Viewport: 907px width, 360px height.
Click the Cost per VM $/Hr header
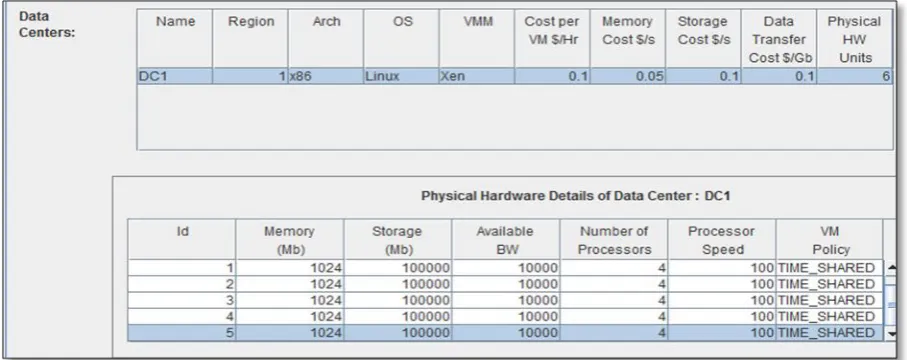(x=552, y=39)
